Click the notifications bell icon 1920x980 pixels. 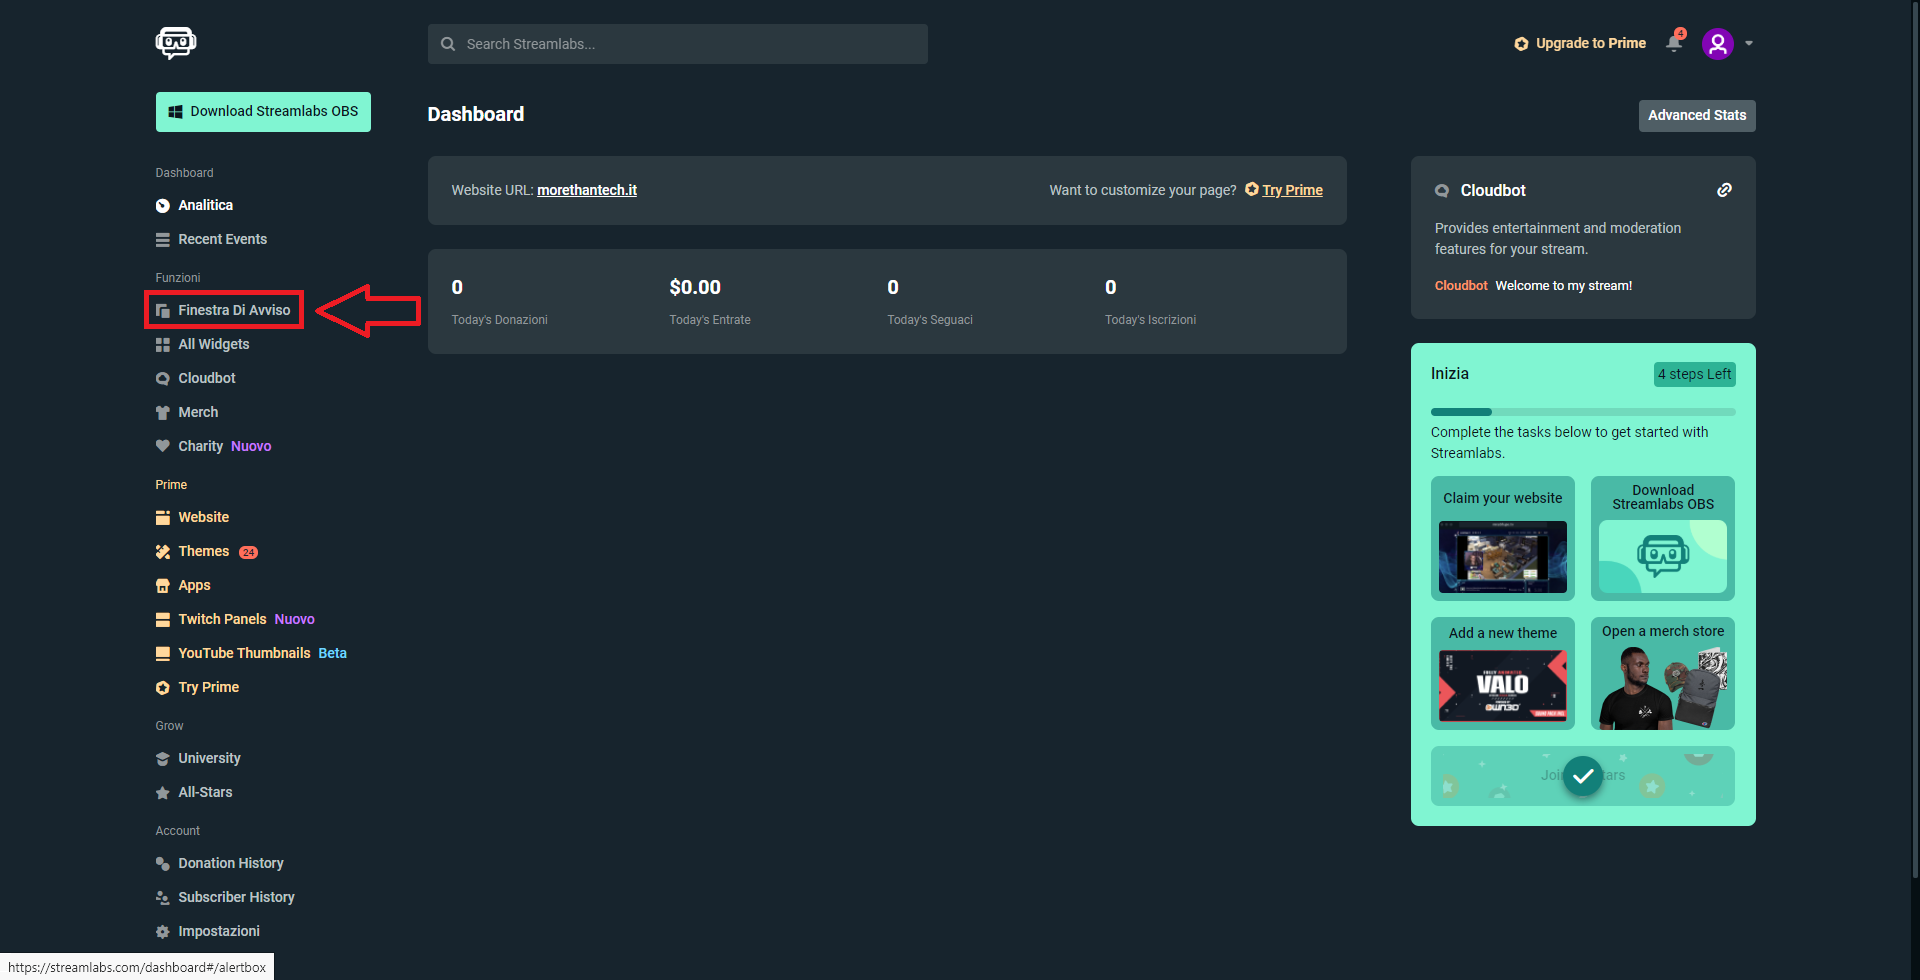[x=1674, y=43]
